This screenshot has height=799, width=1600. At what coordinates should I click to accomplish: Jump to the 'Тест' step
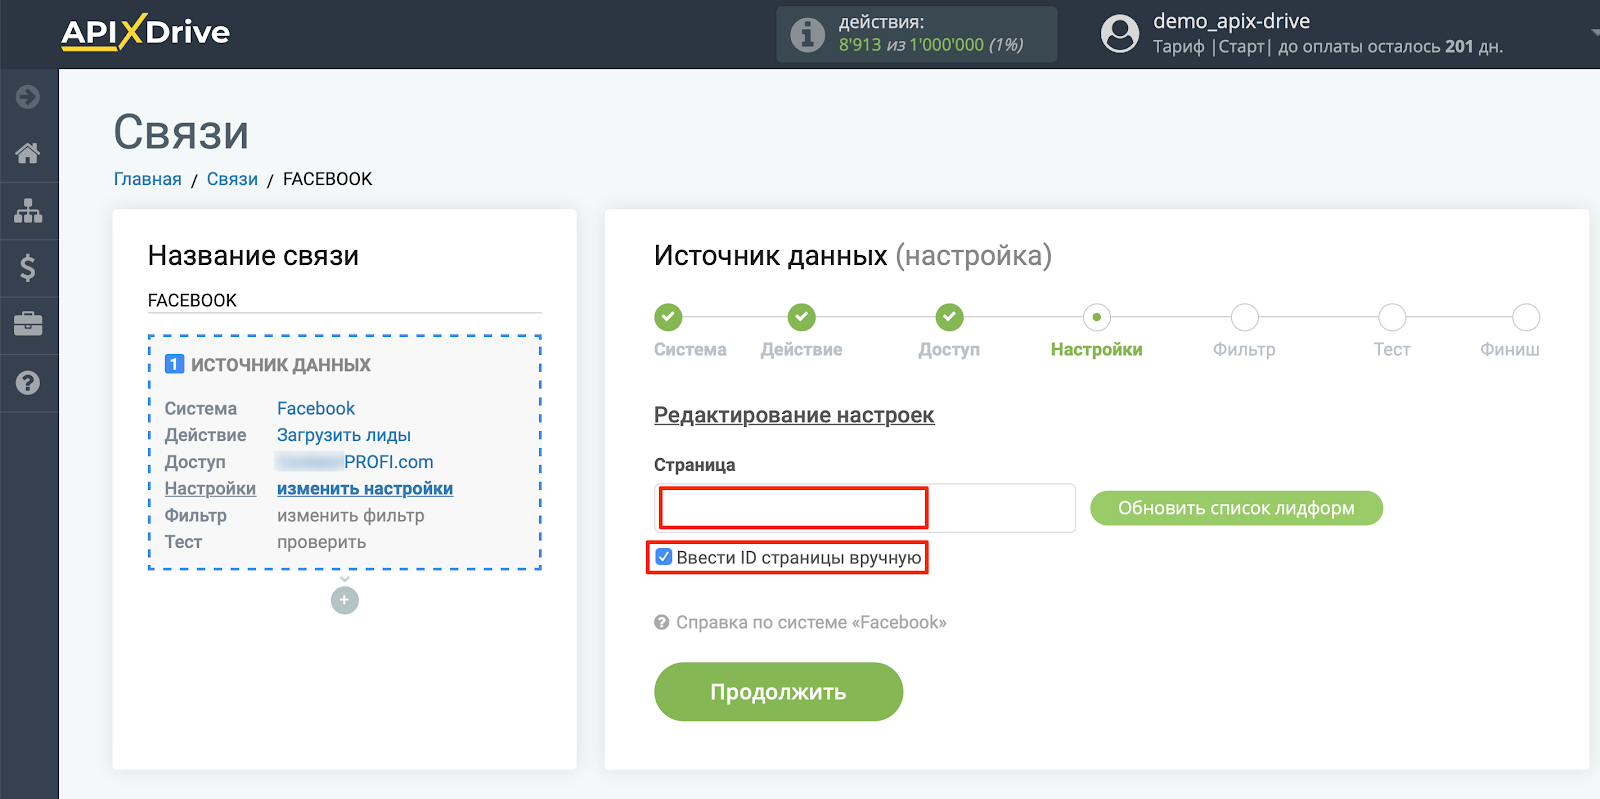coord(1392,317)
